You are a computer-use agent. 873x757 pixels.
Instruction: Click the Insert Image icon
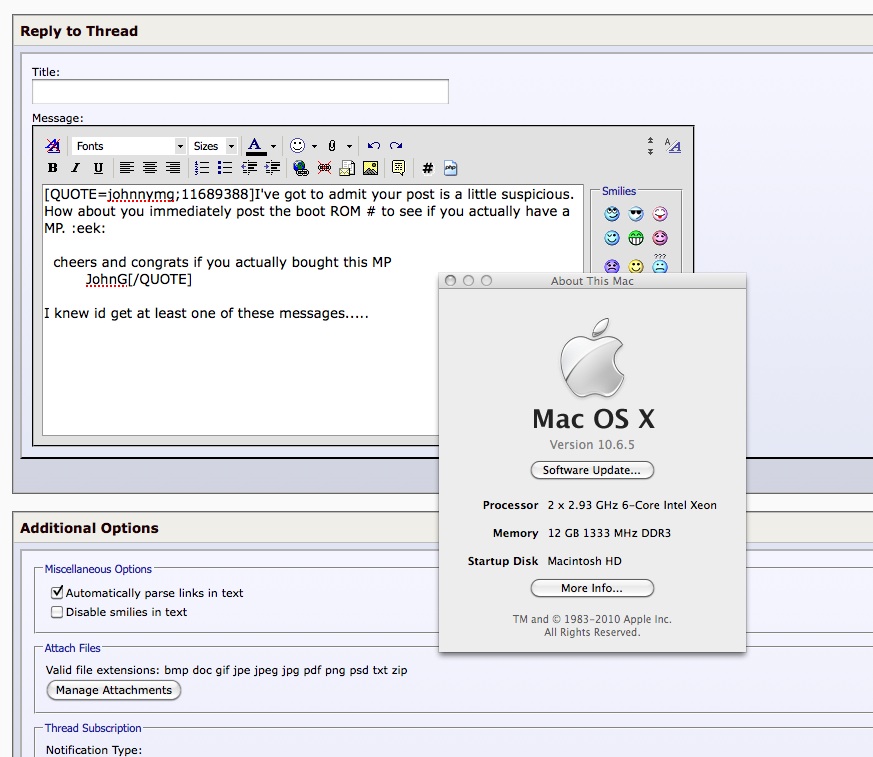click(x=370, y=168)
